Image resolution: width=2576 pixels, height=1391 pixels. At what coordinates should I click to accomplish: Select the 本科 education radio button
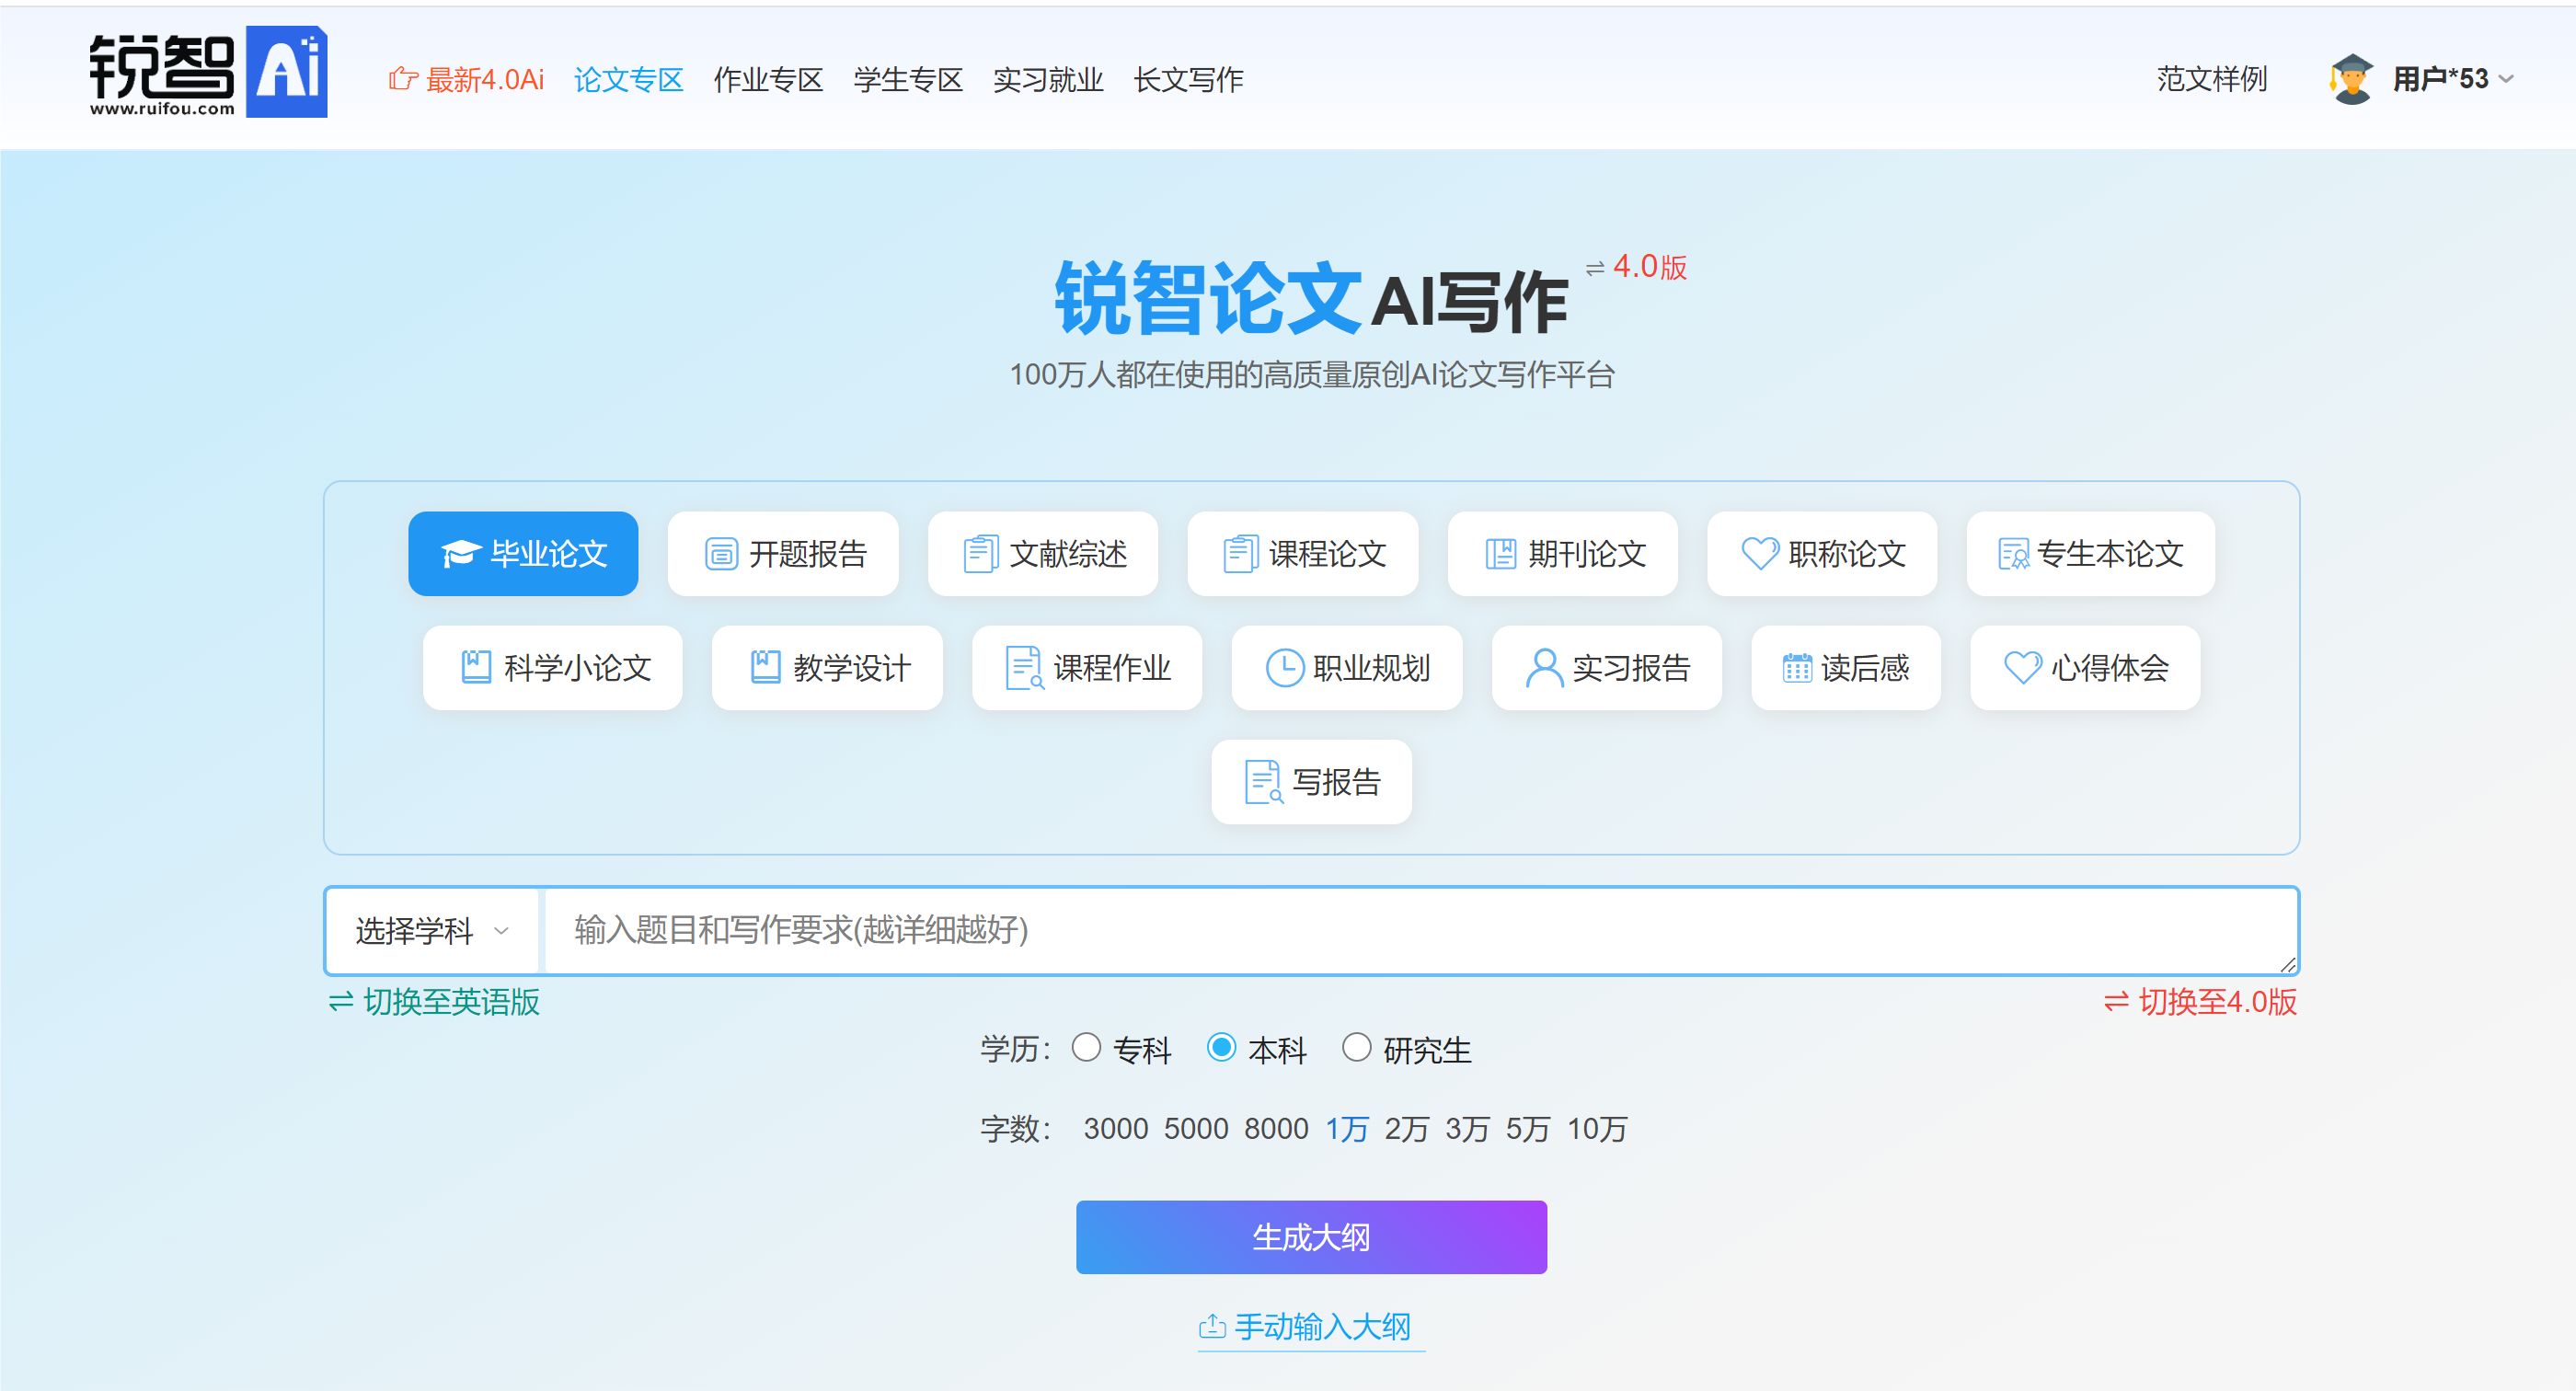(1221, 1047)
